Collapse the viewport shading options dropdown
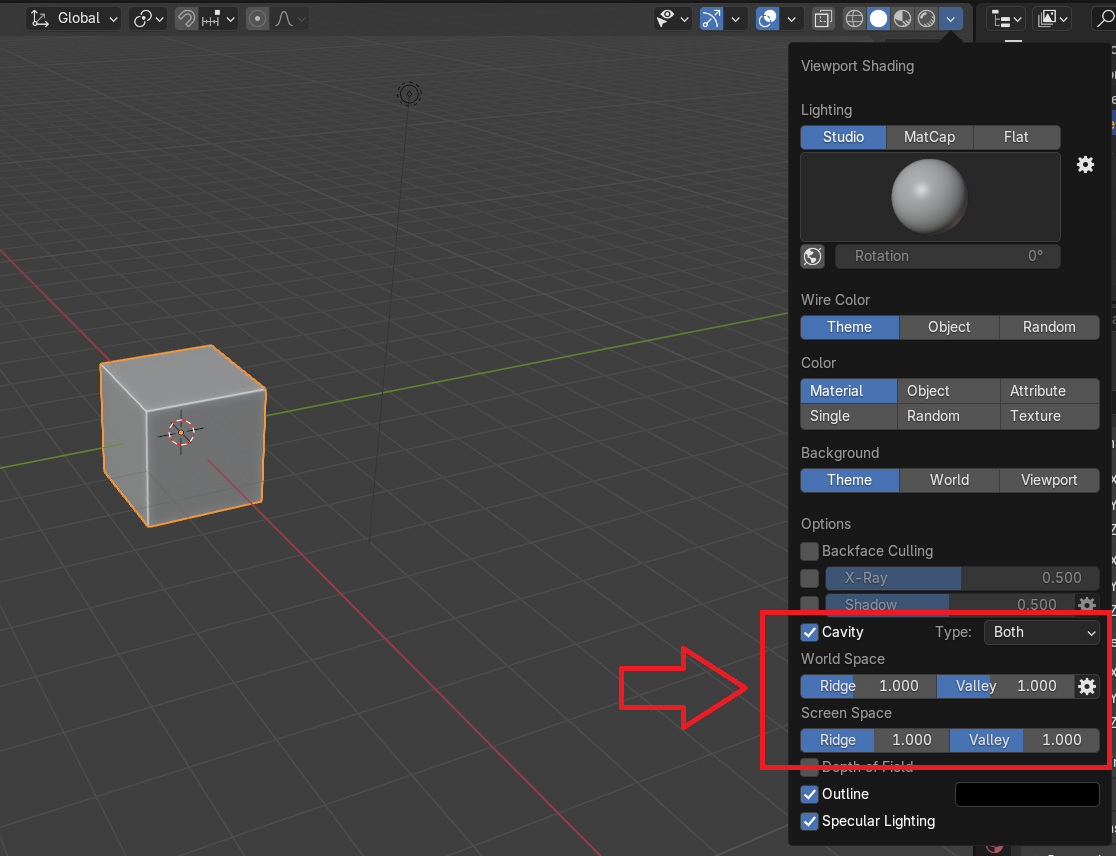The width and height of the screenshot is (1116, 856). (x=951, y=19)
